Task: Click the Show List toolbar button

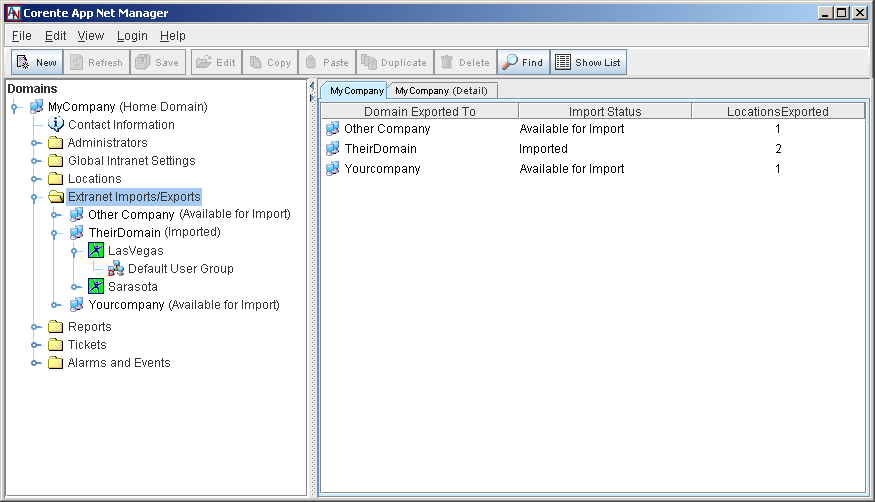Action: pyautogui.click(x=588, y=62)
